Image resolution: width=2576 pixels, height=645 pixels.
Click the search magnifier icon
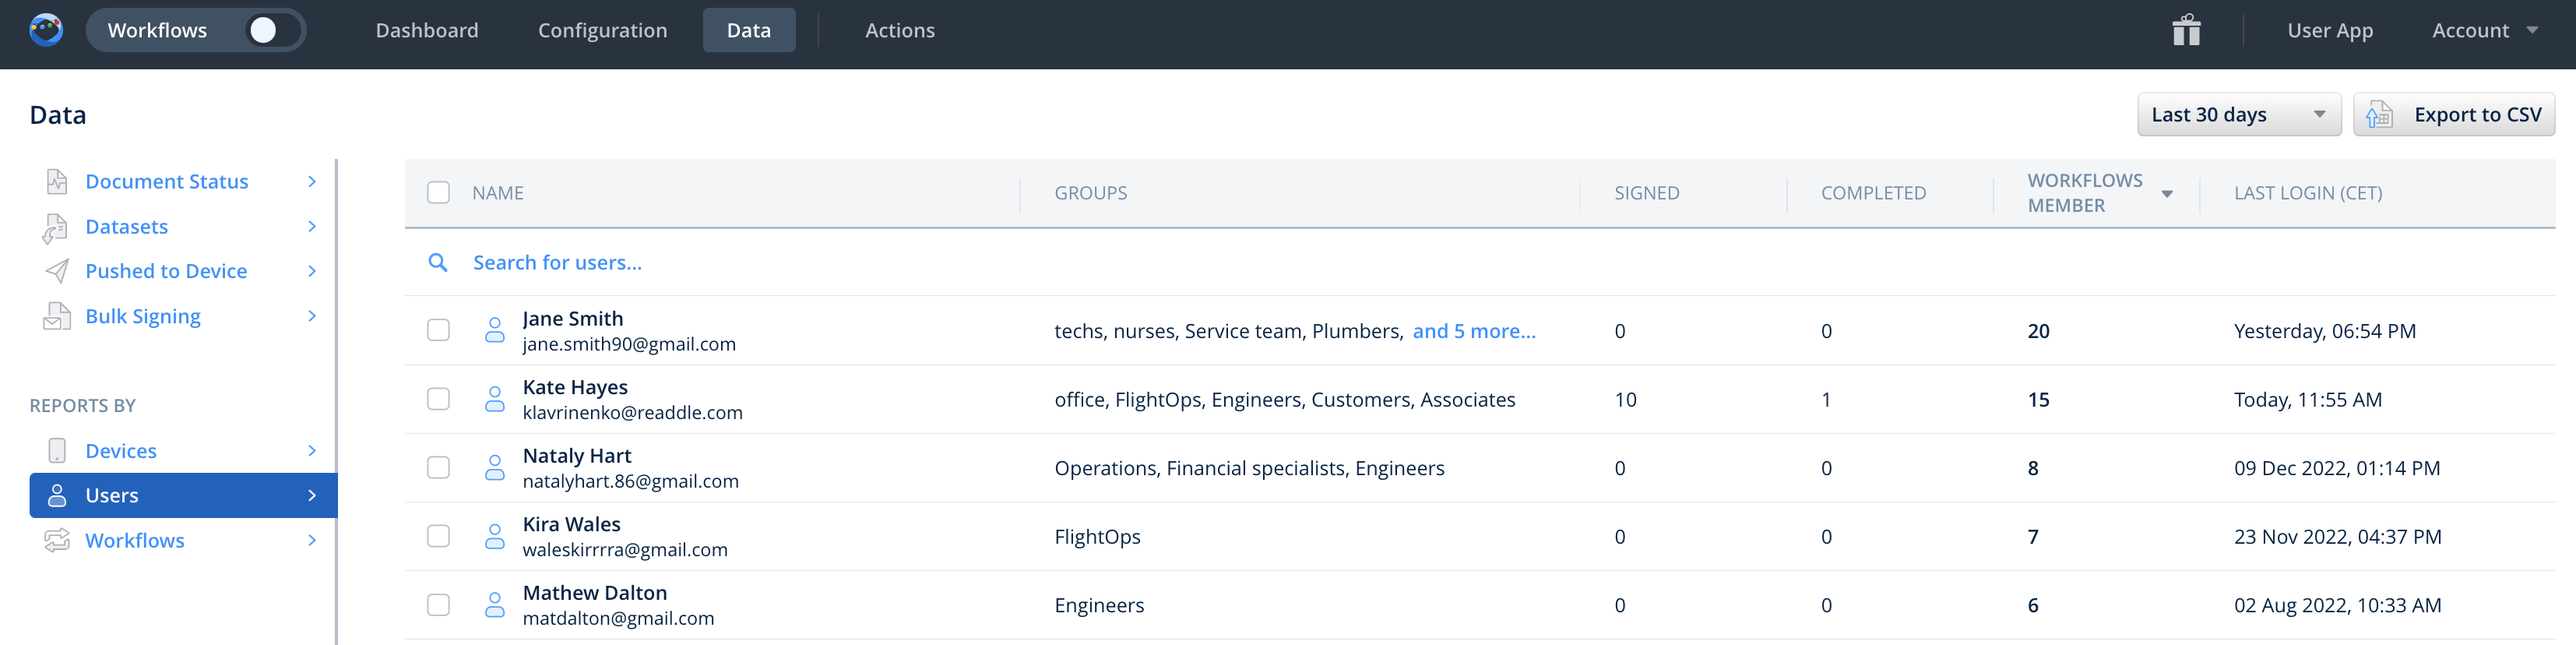(437, 262)
